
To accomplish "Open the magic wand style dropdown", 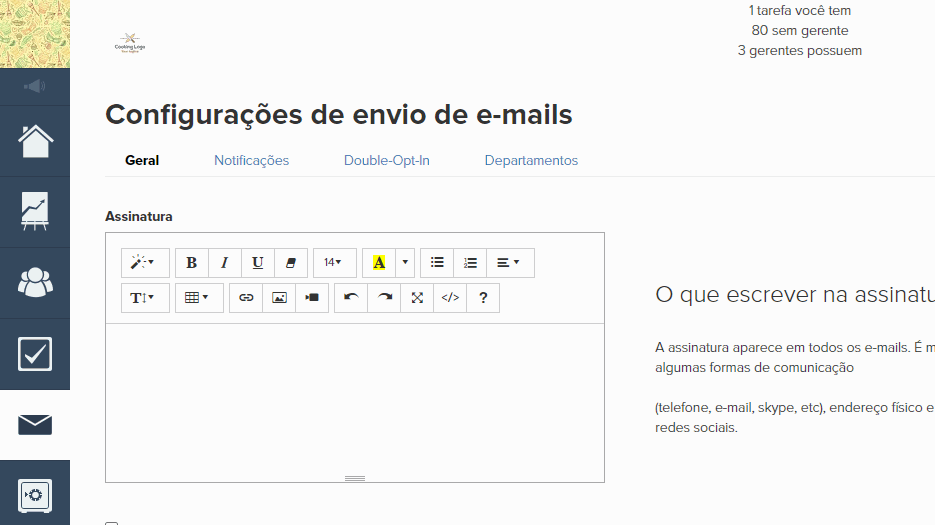I will [x=145, y=263].
